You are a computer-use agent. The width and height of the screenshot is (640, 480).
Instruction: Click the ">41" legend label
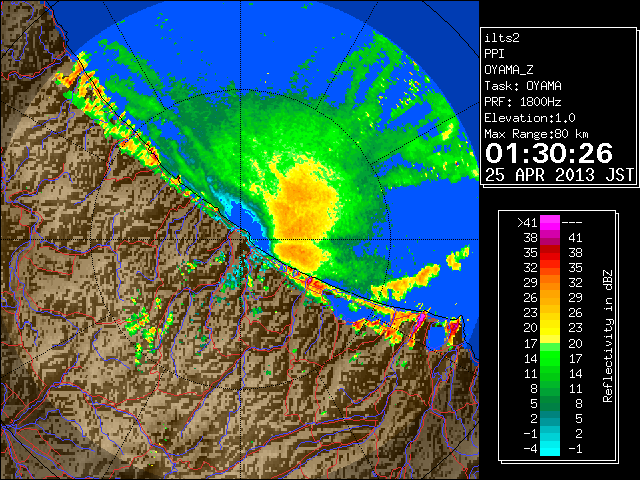point(527,223)
